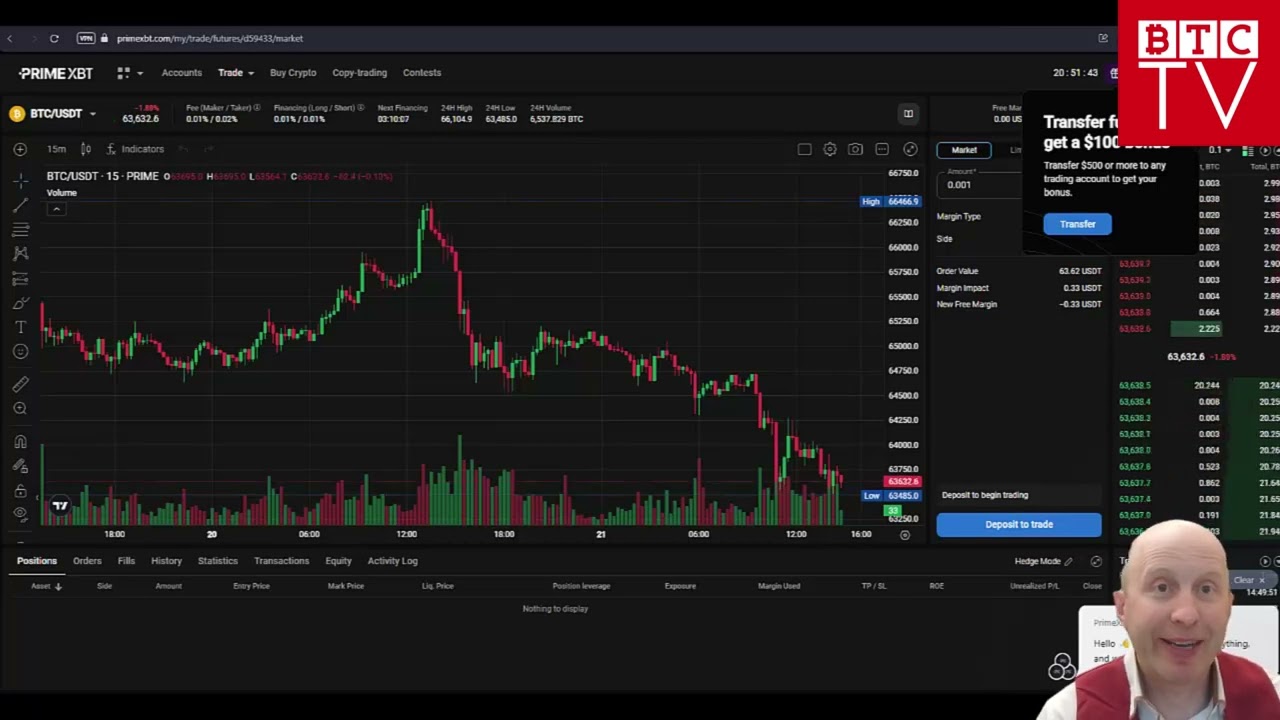The image size is (1280, 720).
Task: Toggle magnet mode for drawings
Action: click(x=20, y=441)
